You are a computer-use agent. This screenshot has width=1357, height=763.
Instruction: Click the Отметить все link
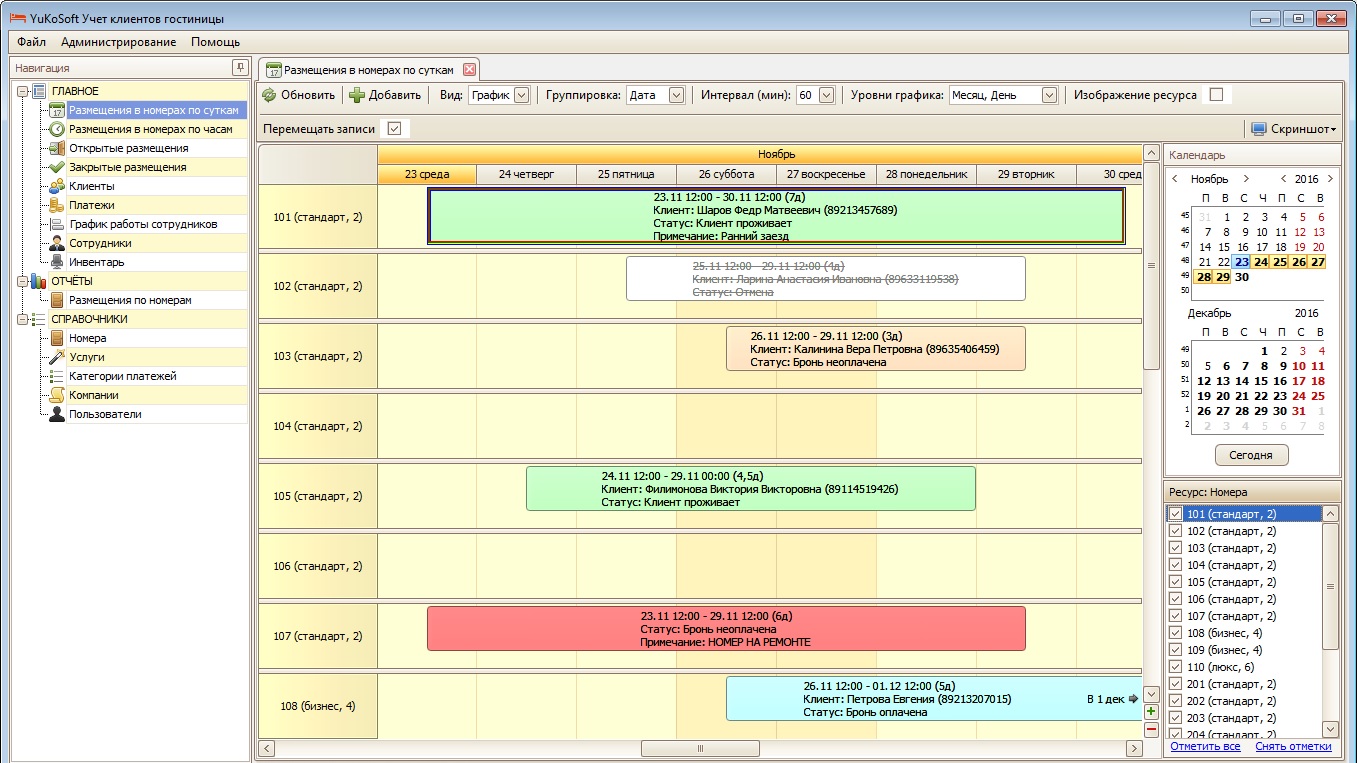pyautogui.click(x=1205, y=746)
